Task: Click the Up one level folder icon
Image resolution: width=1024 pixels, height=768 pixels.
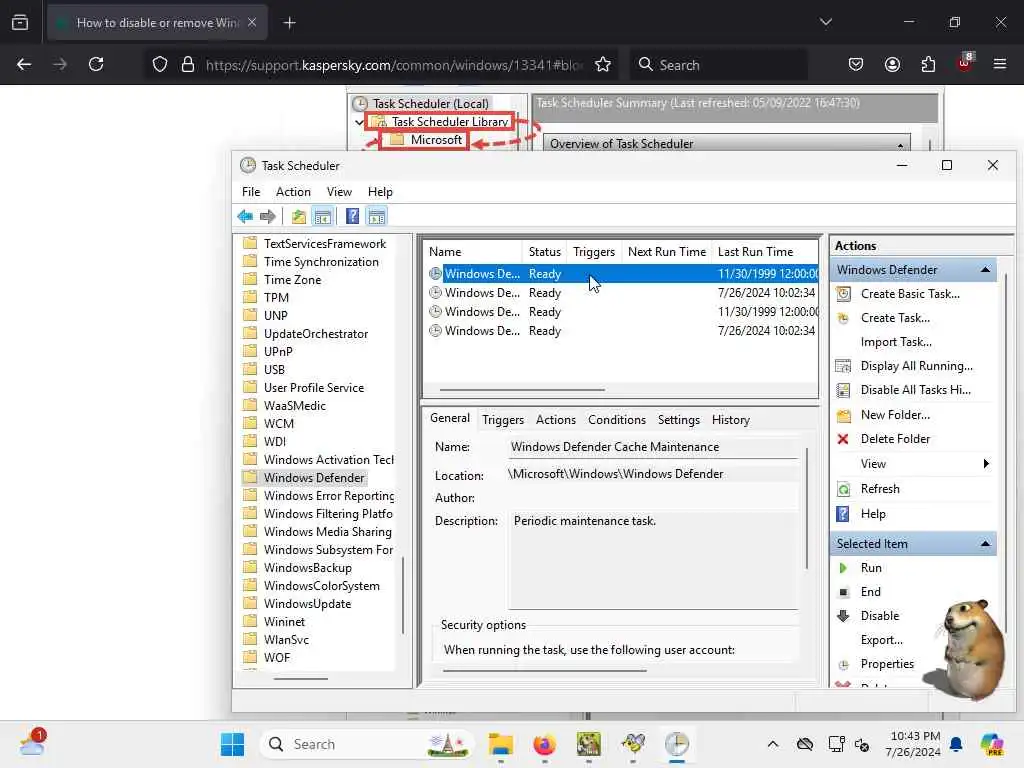Action: point(298,216)
